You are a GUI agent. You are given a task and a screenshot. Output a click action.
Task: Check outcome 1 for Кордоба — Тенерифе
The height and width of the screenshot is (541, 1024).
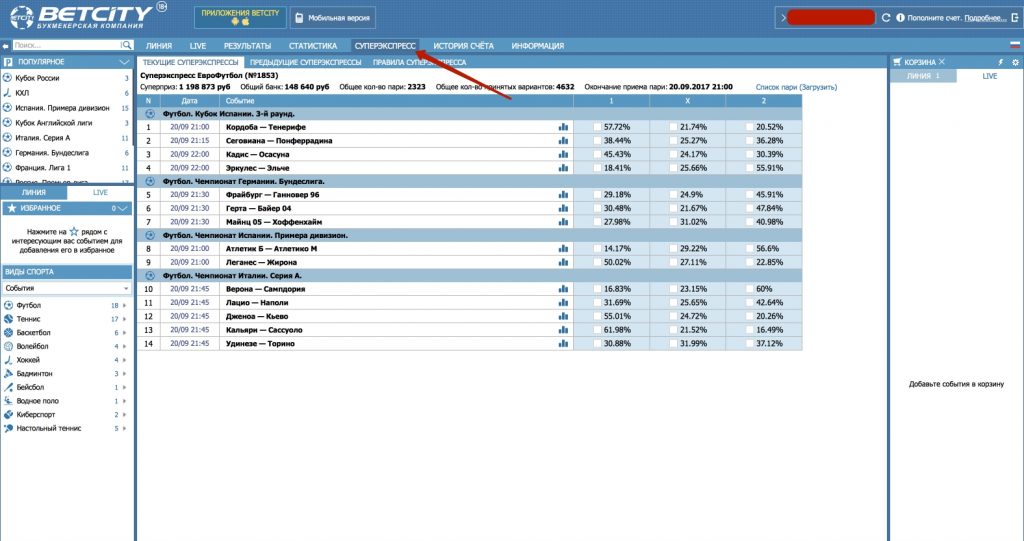(x=597, y=127)
